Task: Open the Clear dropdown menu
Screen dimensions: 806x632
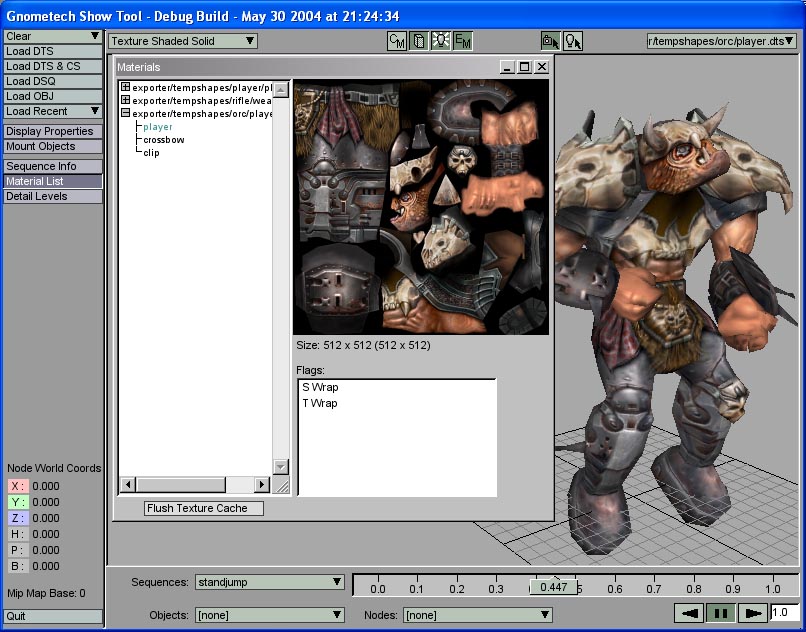Action: tap(53, 36)
